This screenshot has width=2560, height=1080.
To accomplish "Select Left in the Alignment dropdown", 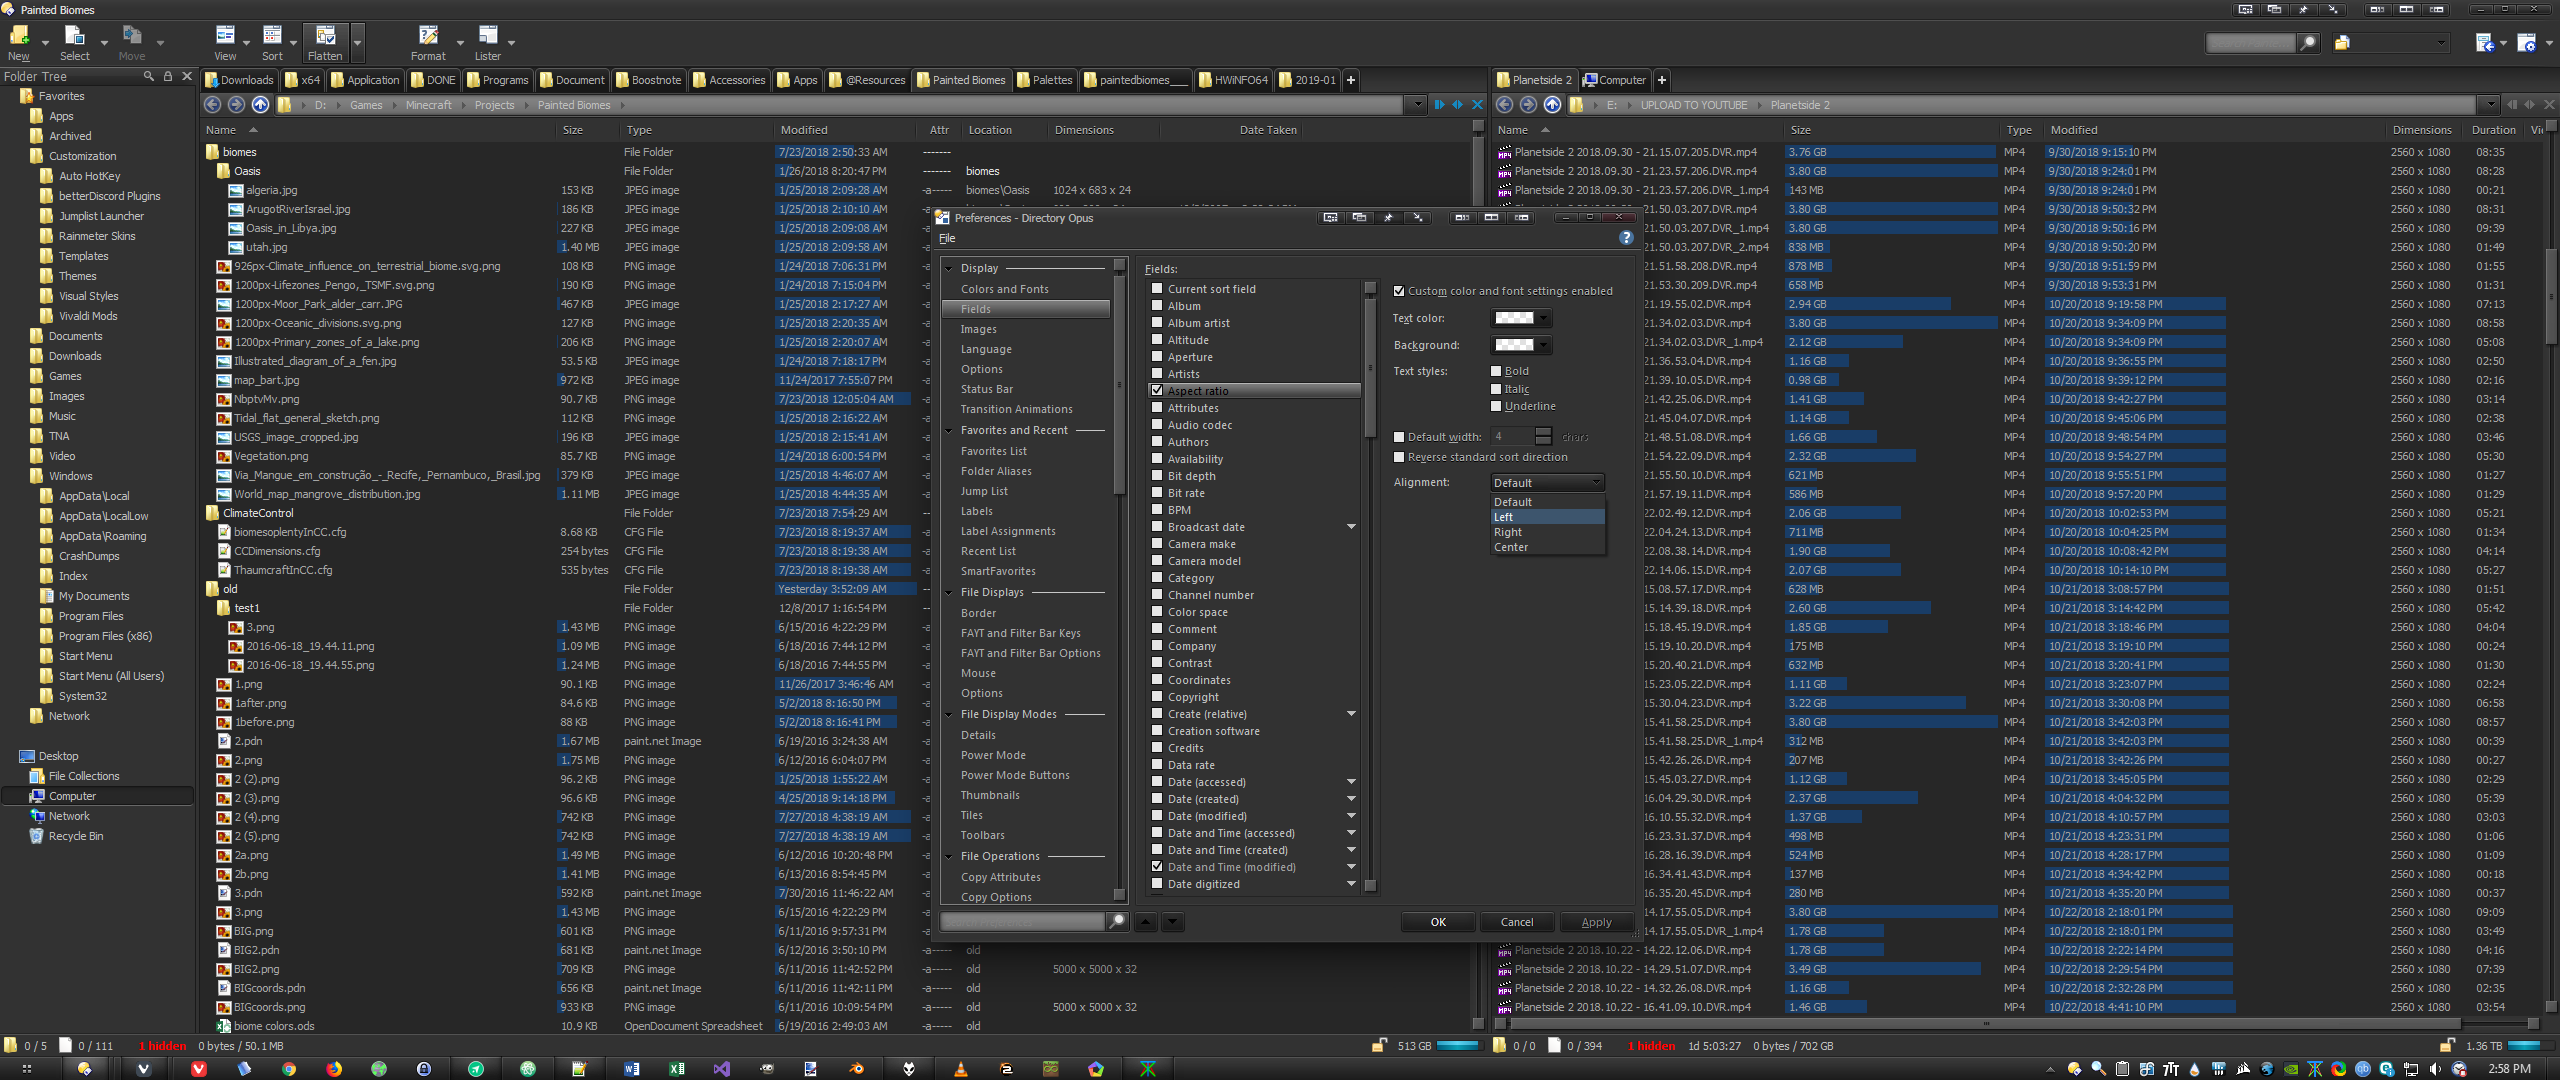I will (1504, 516).
